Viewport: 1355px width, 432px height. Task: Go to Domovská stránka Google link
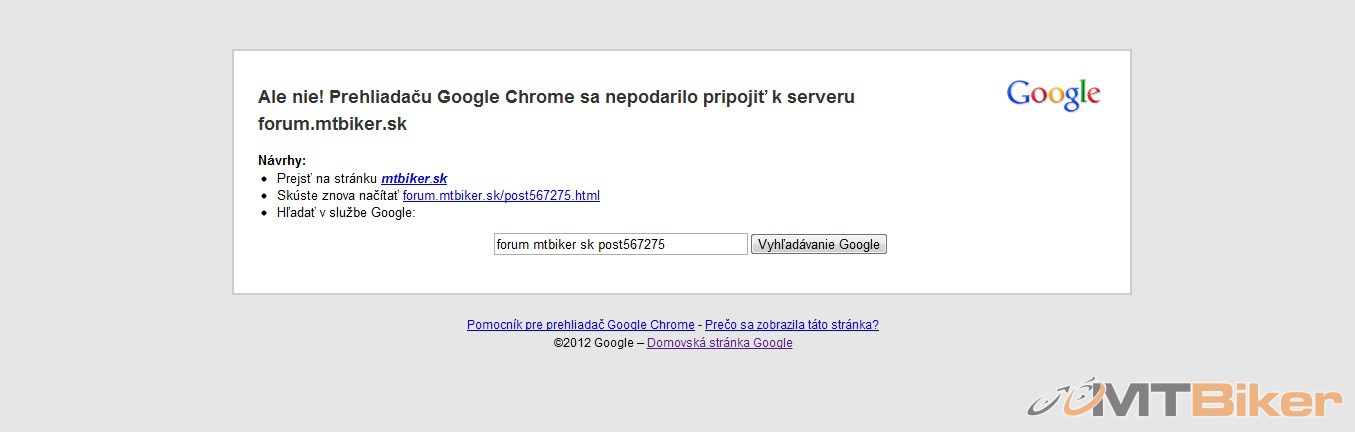pos(719,343)
